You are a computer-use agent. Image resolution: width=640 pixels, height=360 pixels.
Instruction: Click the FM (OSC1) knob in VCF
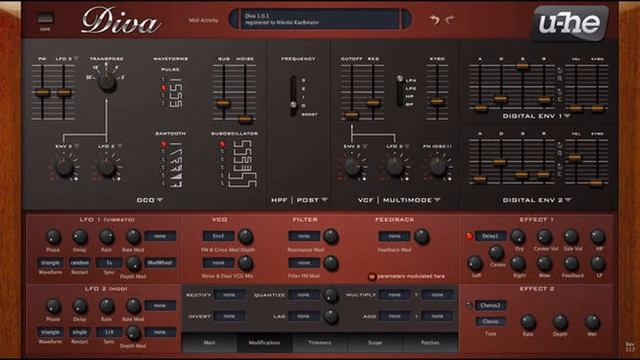tap(438, 167)
